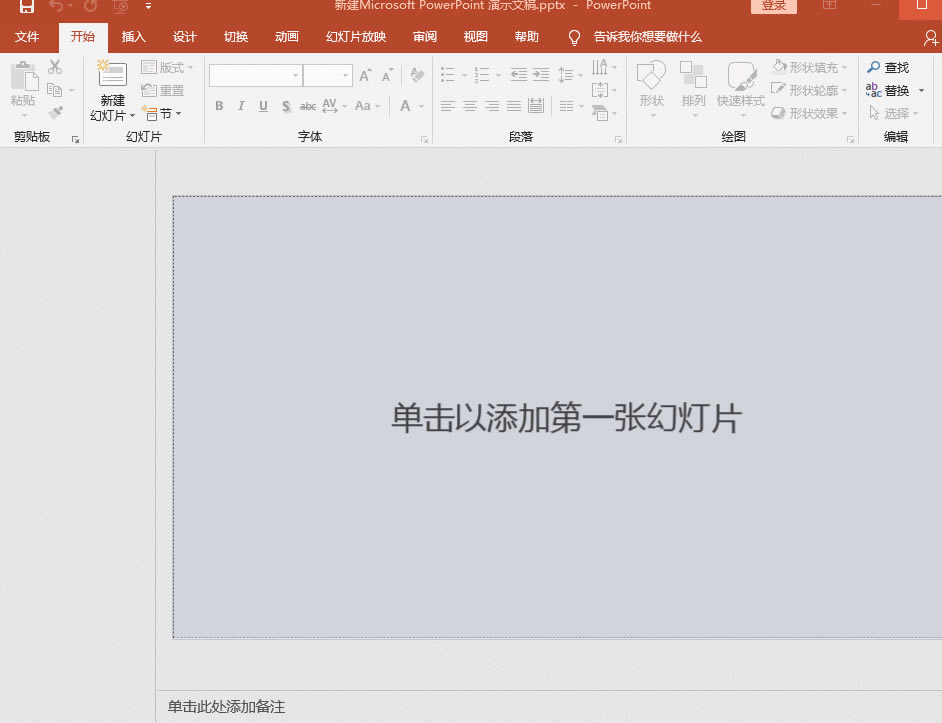This screenshot has height=723, width=942.
Task: Click the Increase Font Size icon
Action: [x=363, y=74]
